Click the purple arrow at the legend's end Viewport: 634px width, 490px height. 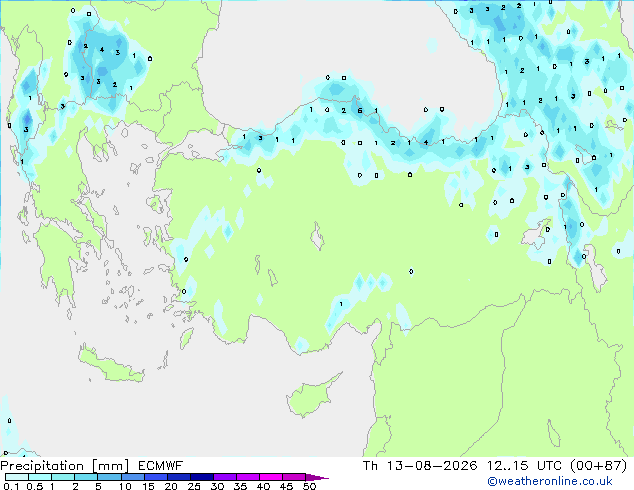click(x=316, y=477)
